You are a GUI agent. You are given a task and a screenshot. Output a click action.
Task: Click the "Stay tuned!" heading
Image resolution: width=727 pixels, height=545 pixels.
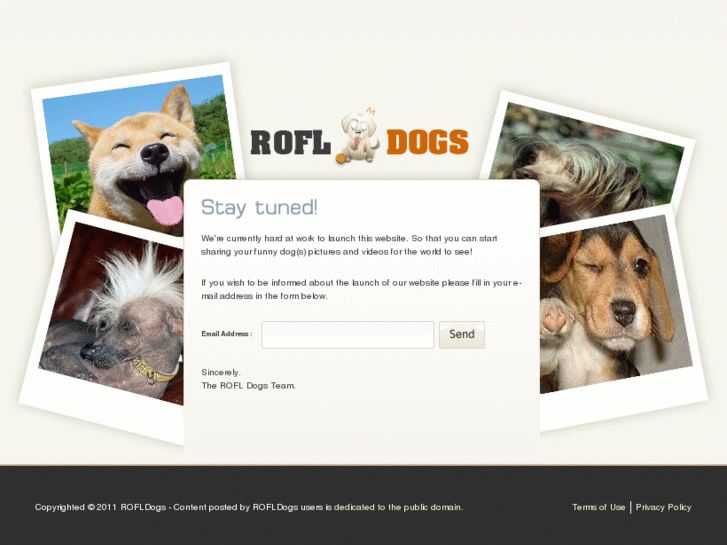(259, 207)
